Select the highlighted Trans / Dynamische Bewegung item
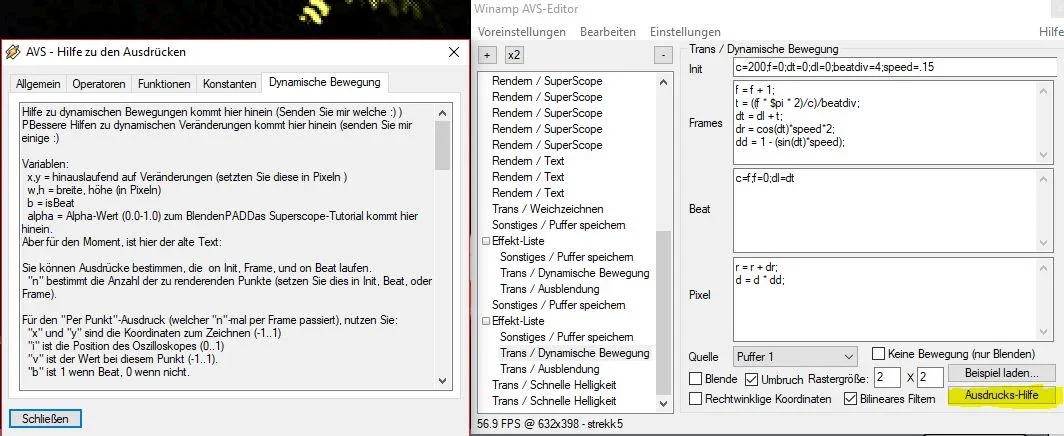The width and height of the screenshot is (1064, 436). pyautogui.click(x=575, y=353)
